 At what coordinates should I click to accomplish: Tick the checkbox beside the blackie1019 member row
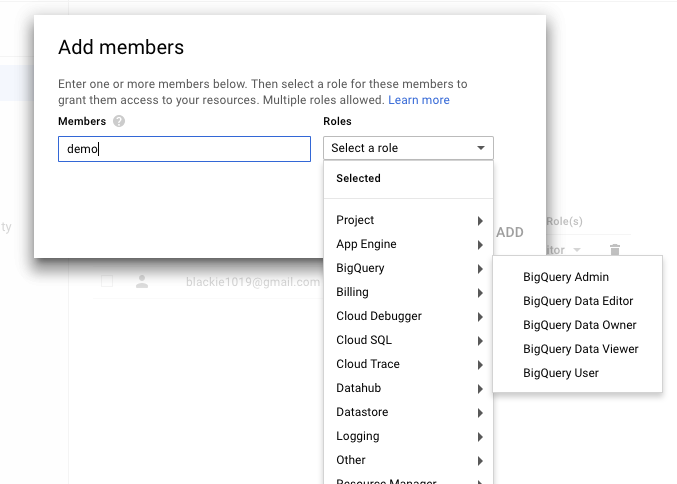pos(107,282)
